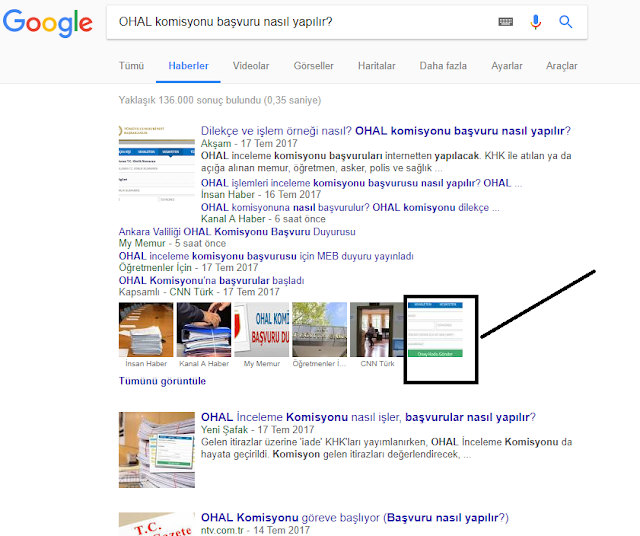Open the Kanal A Haber folders thumbnail
640x536 pixels.
coord(204,329)
